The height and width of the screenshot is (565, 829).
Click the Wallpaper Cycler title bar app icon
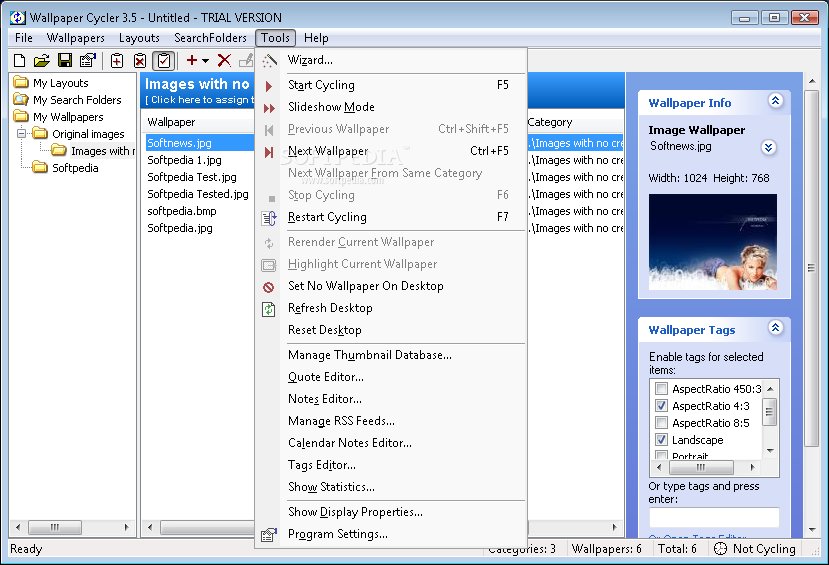click(17, 17)
